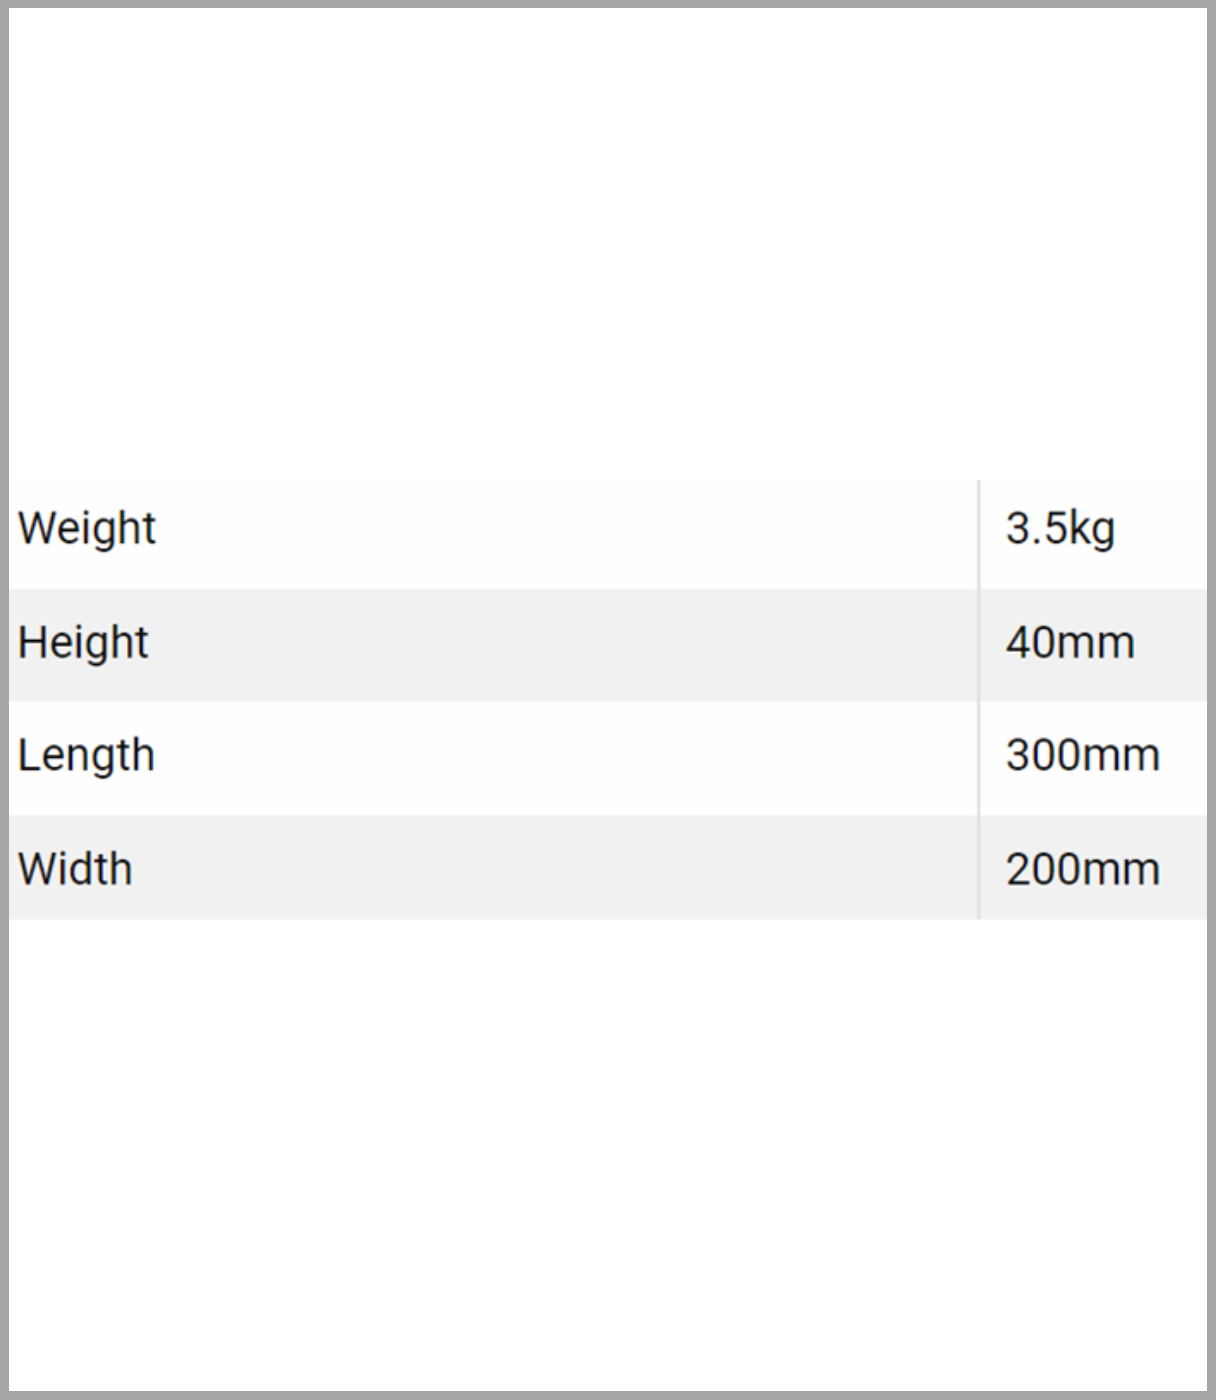The image size is (1216, 1400).
Task: Click empty gray space in the Width row's label cell
Action: click(x=560, y=868)
